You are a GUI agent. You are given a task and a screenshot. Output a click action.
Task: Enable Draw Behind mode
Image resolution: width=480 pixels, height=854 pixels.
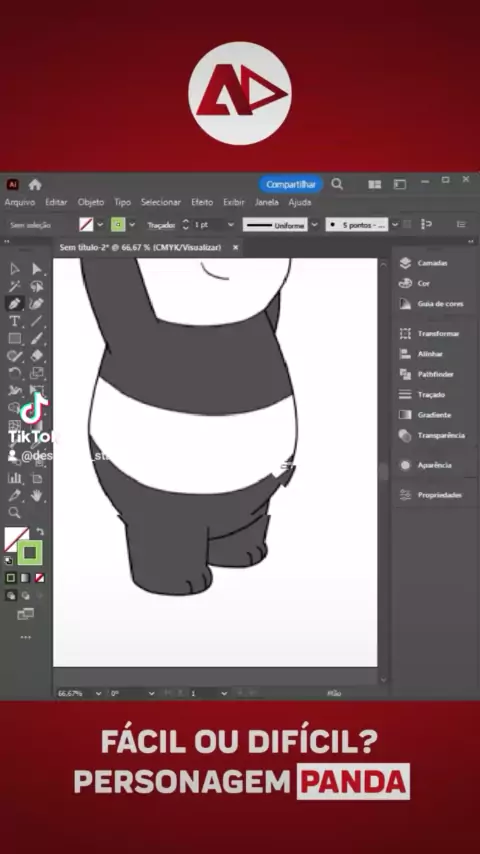point(26,596)
